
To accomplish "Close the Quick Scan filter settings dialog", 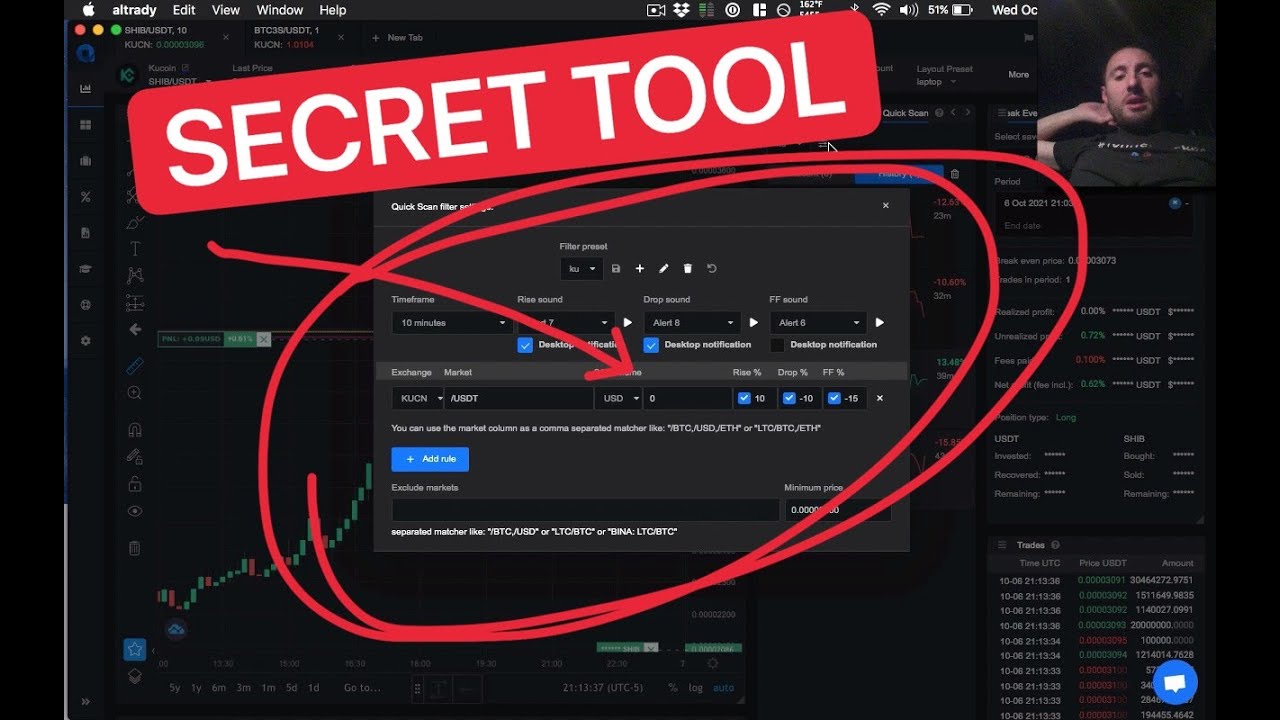I will coord(885,205).
